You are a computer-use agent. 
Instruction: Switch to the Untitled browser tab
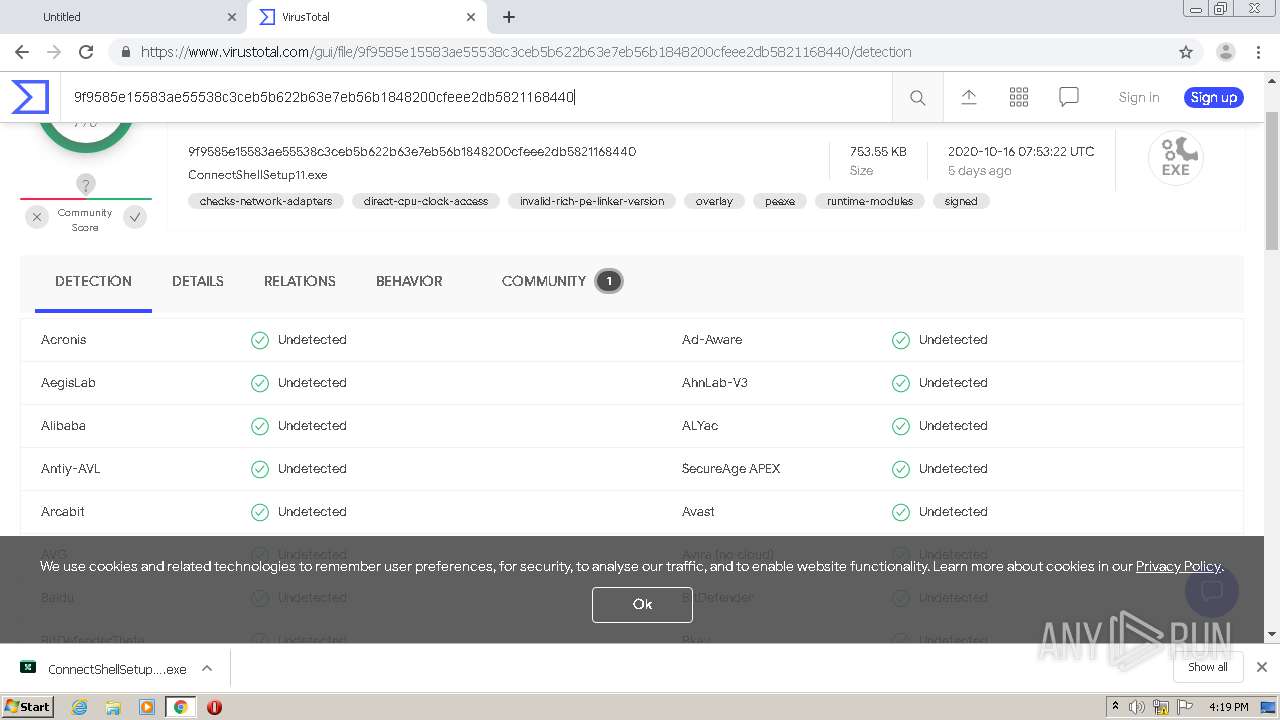[x=125, y=17]
